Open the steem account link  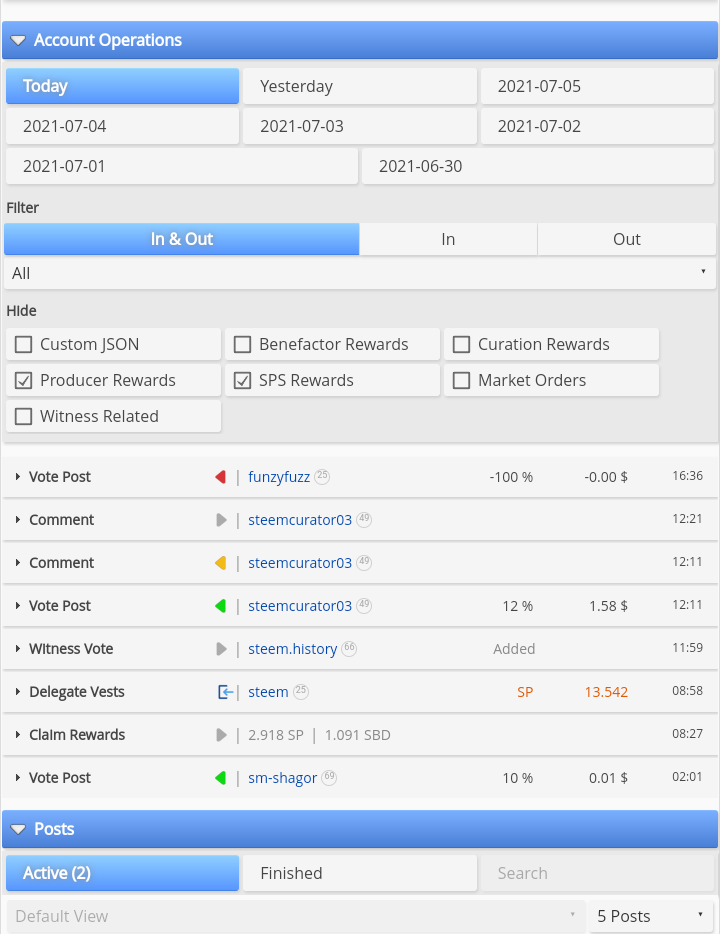coord(268,692)
